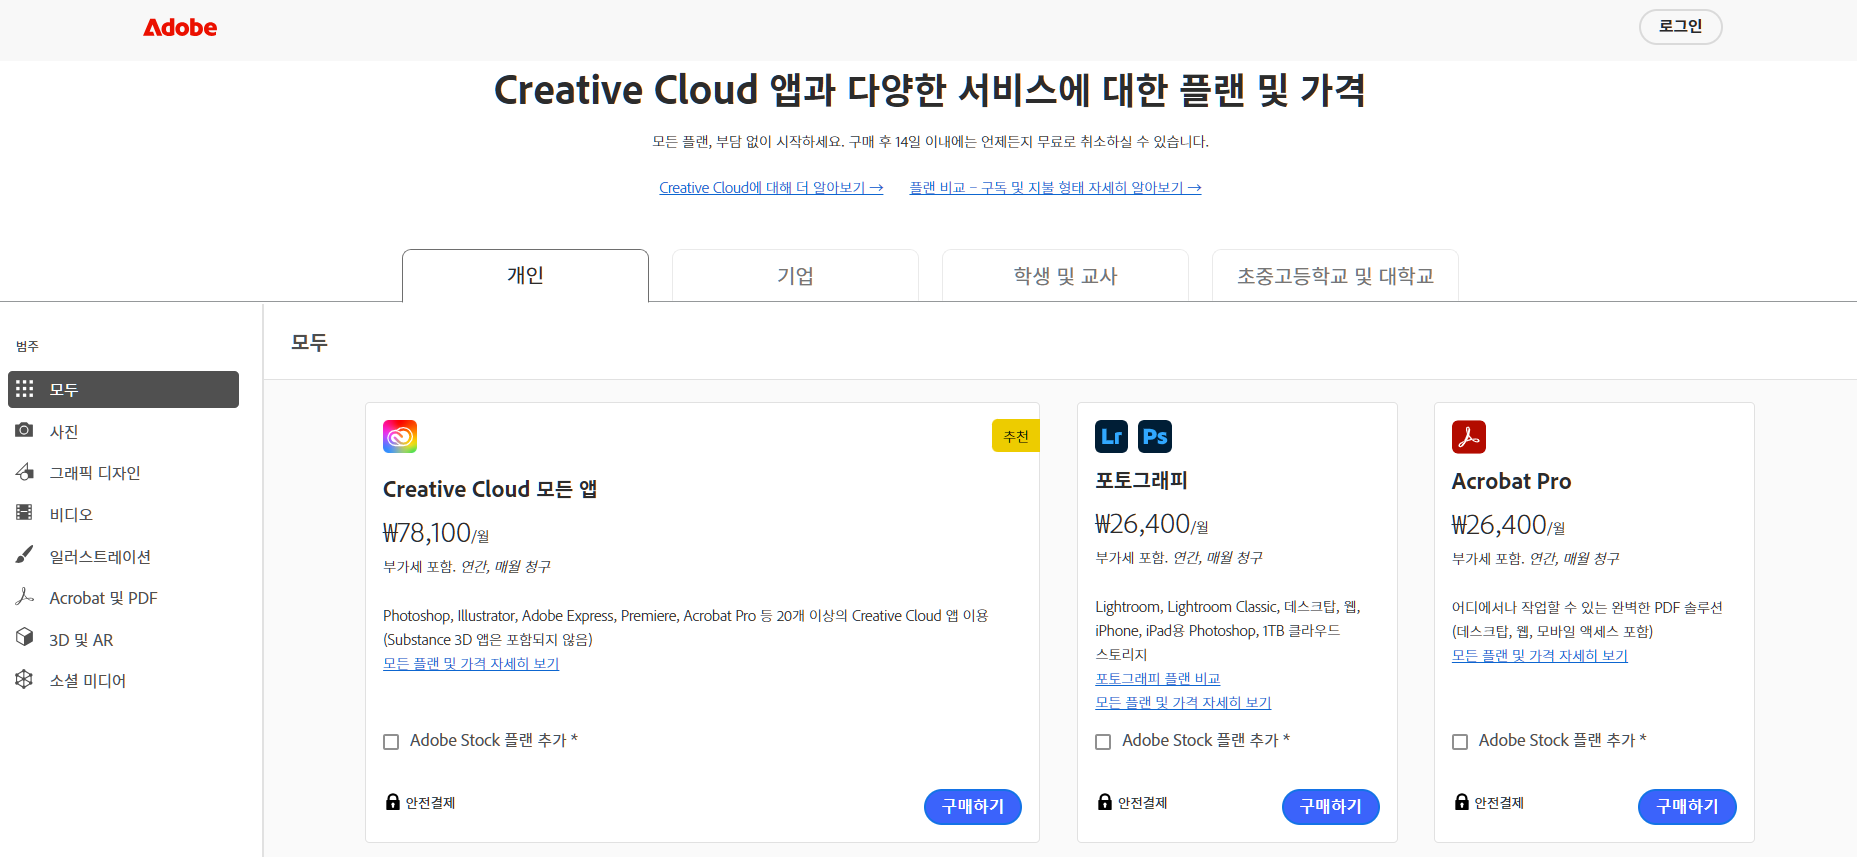
Task: Open 모든 플랜 및 가격 link on Creative Cloud card
Action: click(471, 663)
